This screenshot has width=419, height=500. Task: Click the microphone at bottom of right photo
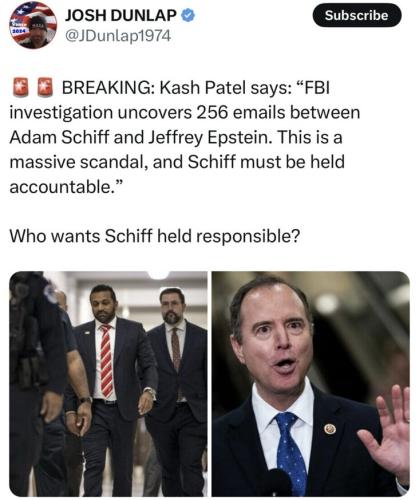tap(281, 483)
